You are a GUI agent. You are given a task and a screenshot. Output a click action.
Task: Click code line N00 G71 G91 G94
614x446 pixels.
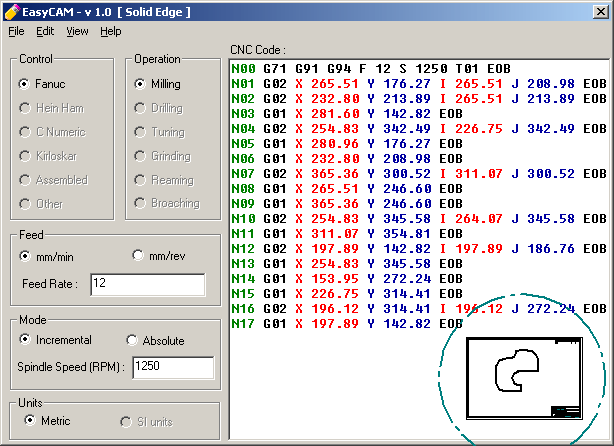click(x=371, y=69)
